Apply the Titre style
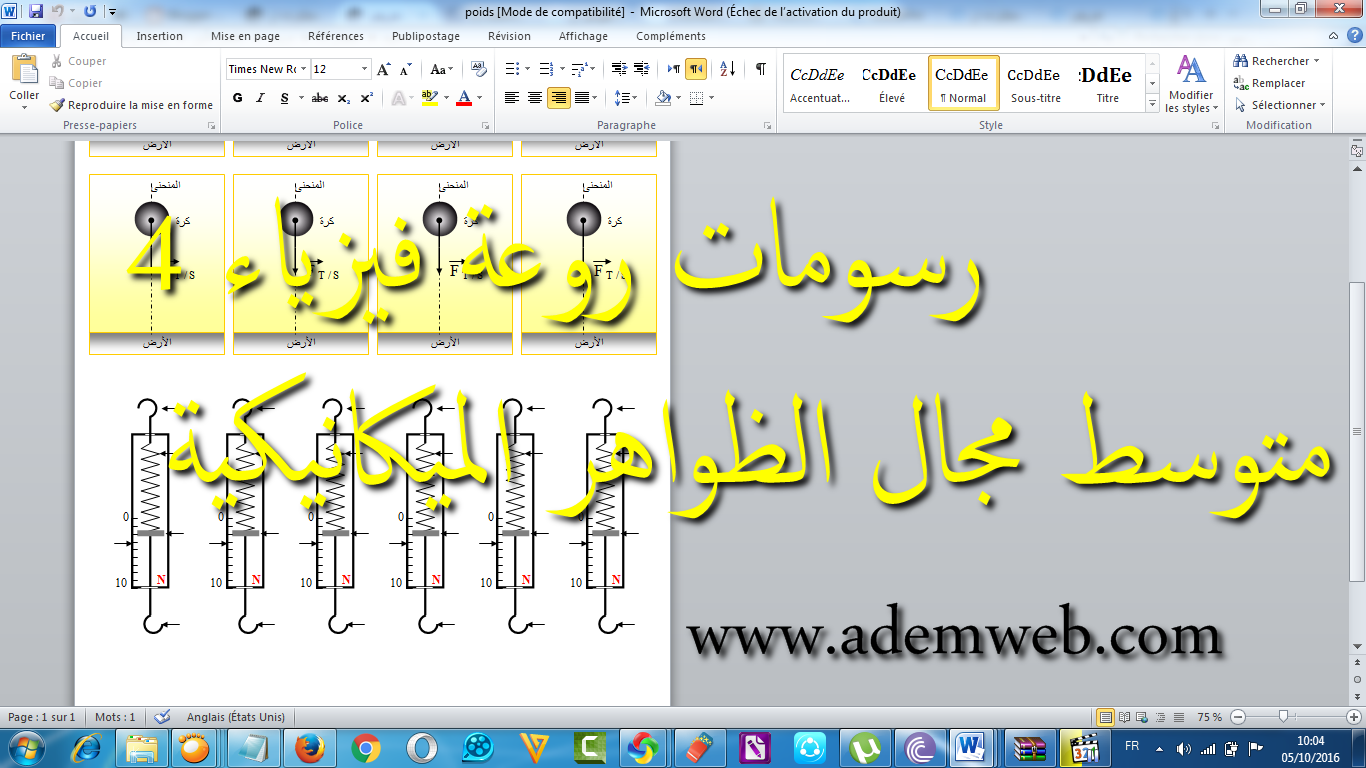The width and height of the screenshot is (1366, 768). click(1108, 83)
